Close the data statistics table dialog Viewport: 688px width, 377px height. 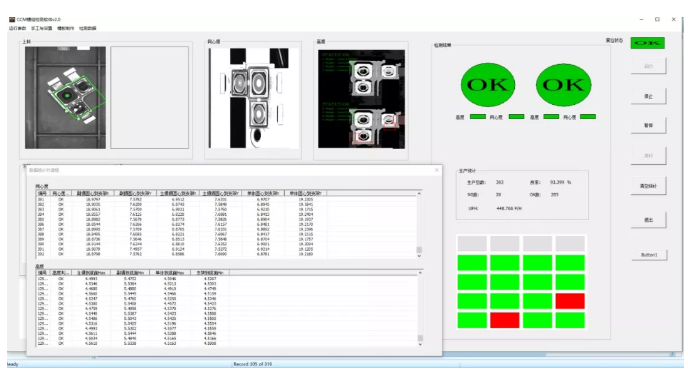(x=437, y=170)
